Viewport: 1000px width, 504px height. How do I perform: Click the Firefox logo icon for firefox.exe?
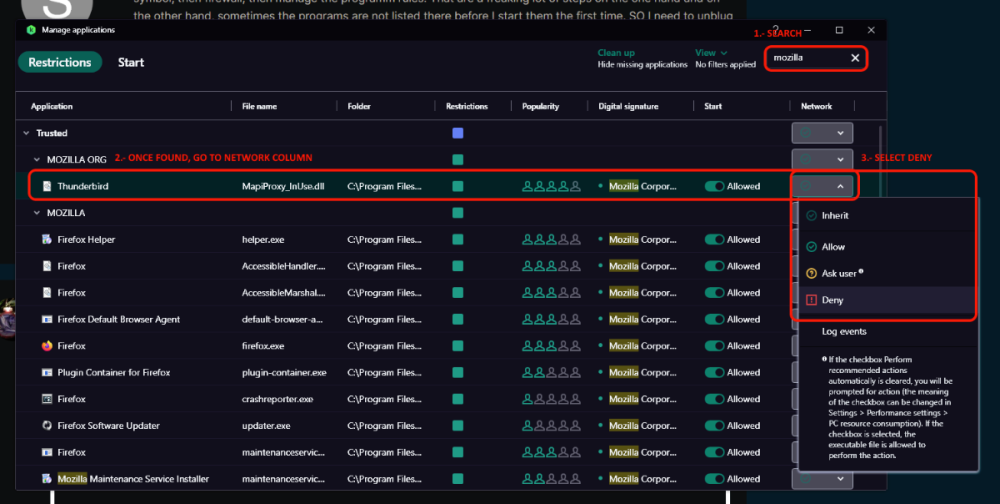(x=47, y=346)
